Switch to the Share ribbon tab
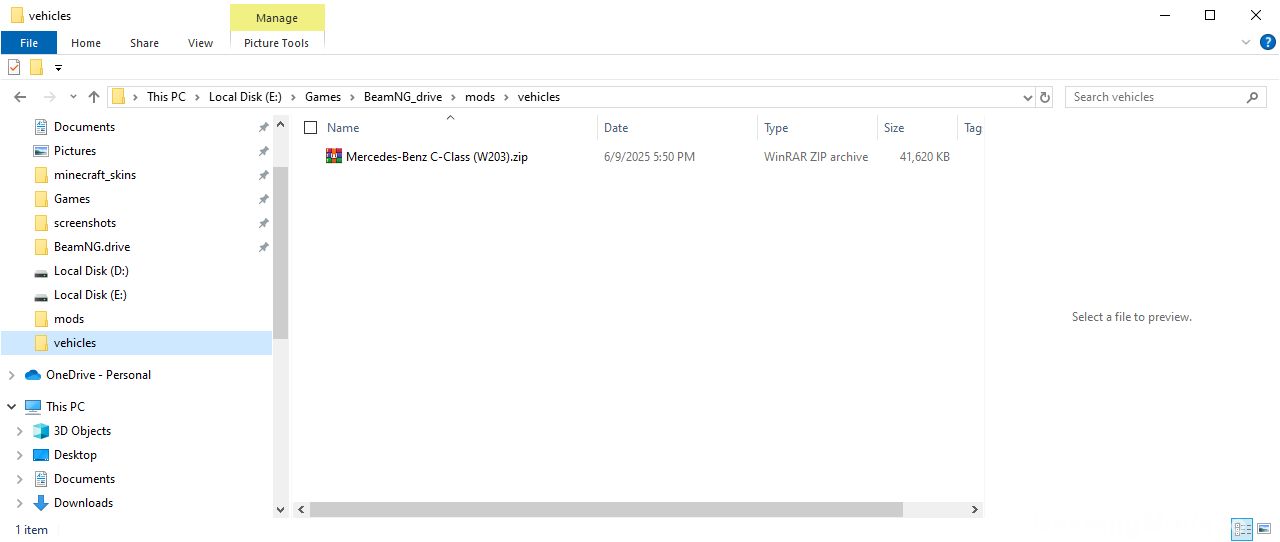1280x542 pixels. point(144,43)
